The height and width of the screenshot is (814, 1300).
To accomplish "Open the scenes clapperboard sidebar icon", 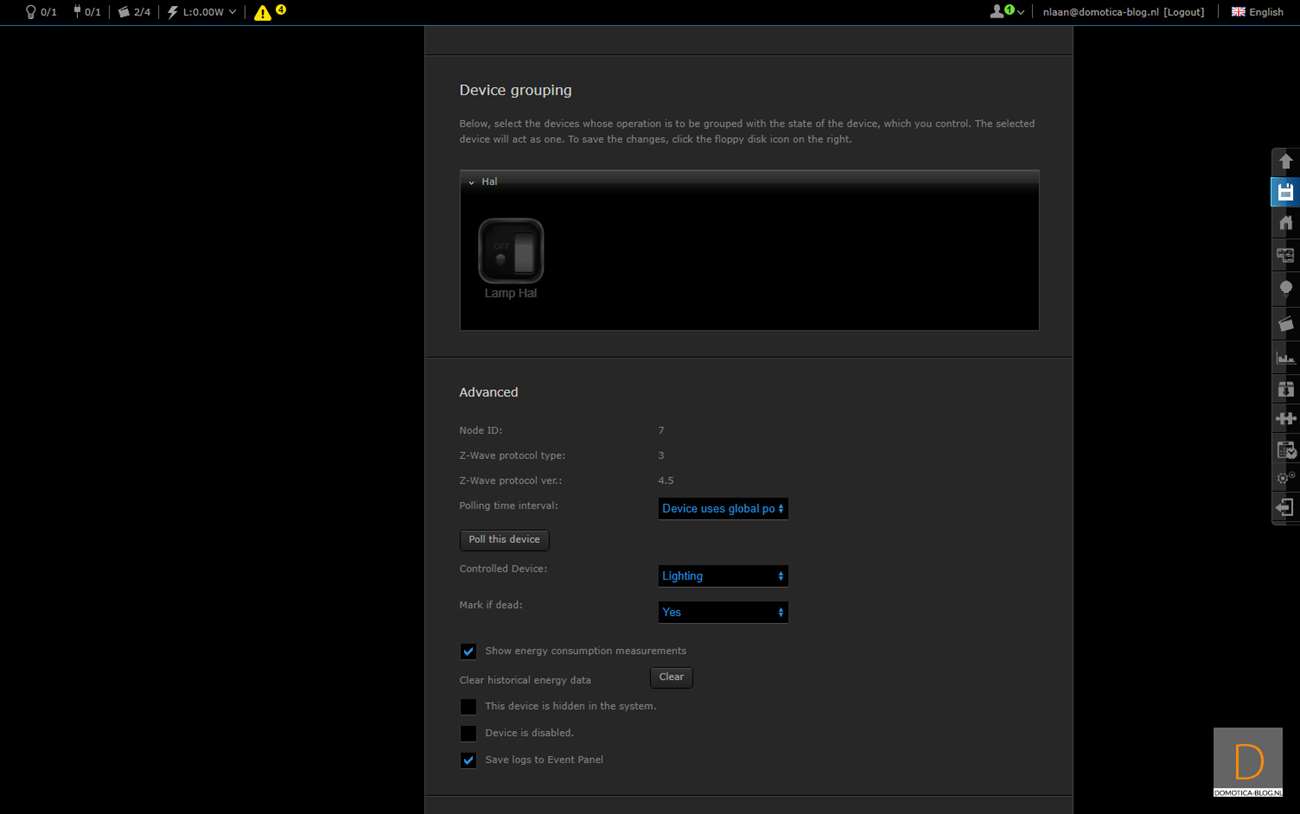I will point(1285,324).
